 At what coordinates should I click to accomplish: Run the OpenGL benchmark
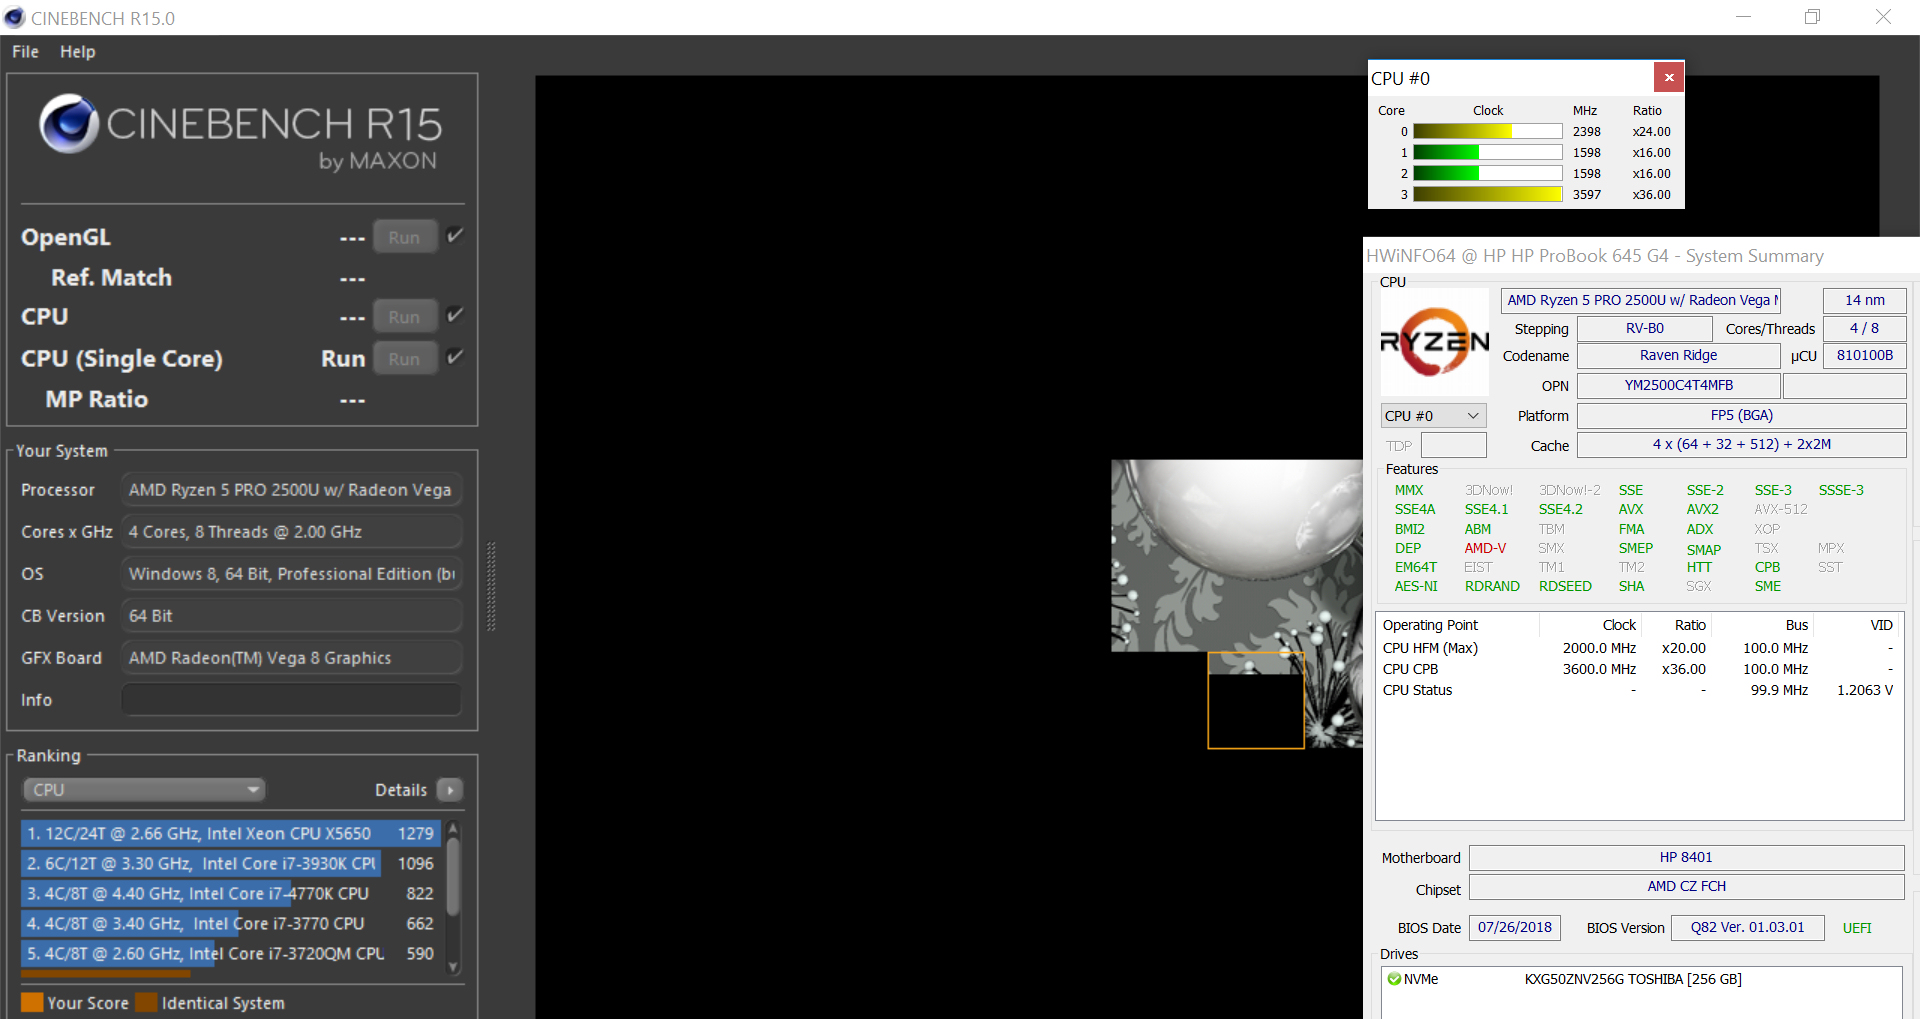click(404, 237)
